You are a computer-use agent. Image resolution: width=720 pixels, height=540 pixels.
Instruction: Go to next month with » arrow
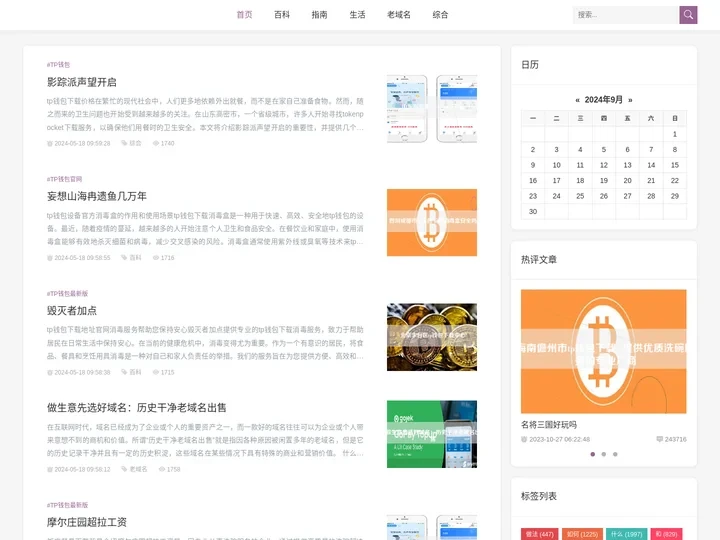coord(630,100)
